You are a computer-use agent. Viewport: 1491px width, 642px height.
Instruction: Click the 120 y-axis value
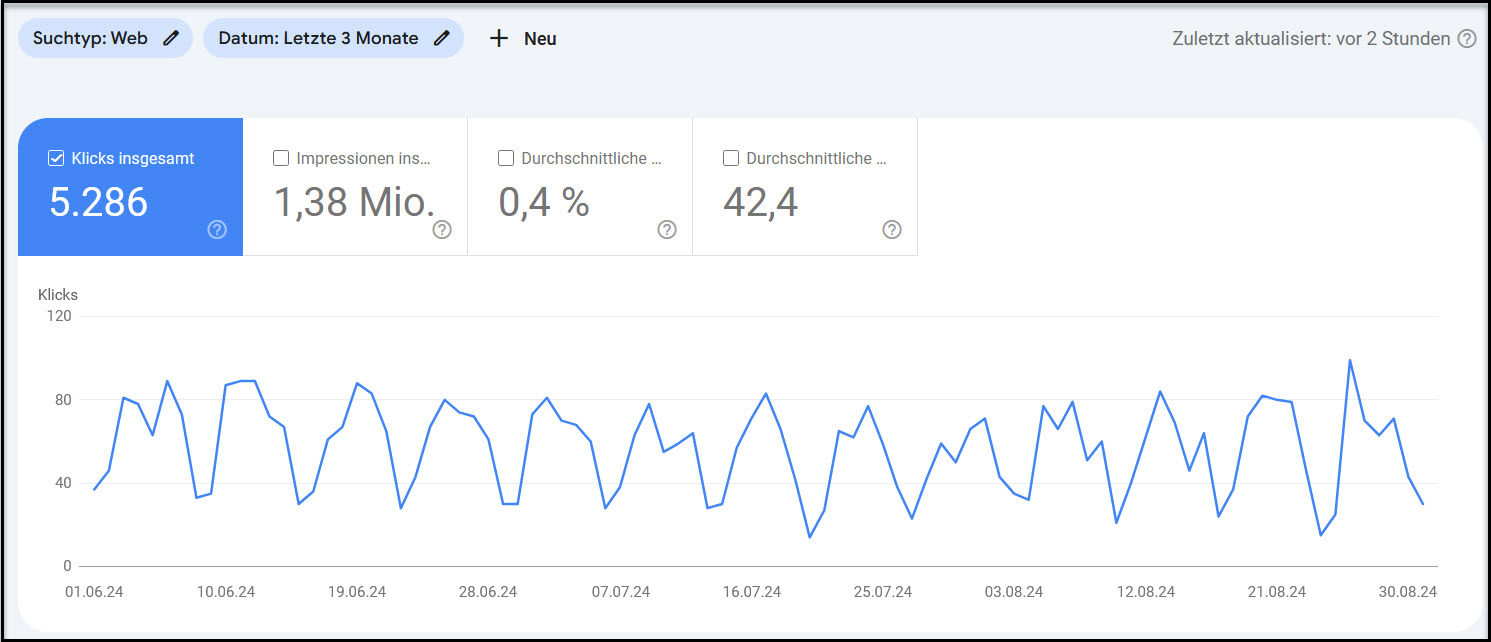click(x=60, y=316)
